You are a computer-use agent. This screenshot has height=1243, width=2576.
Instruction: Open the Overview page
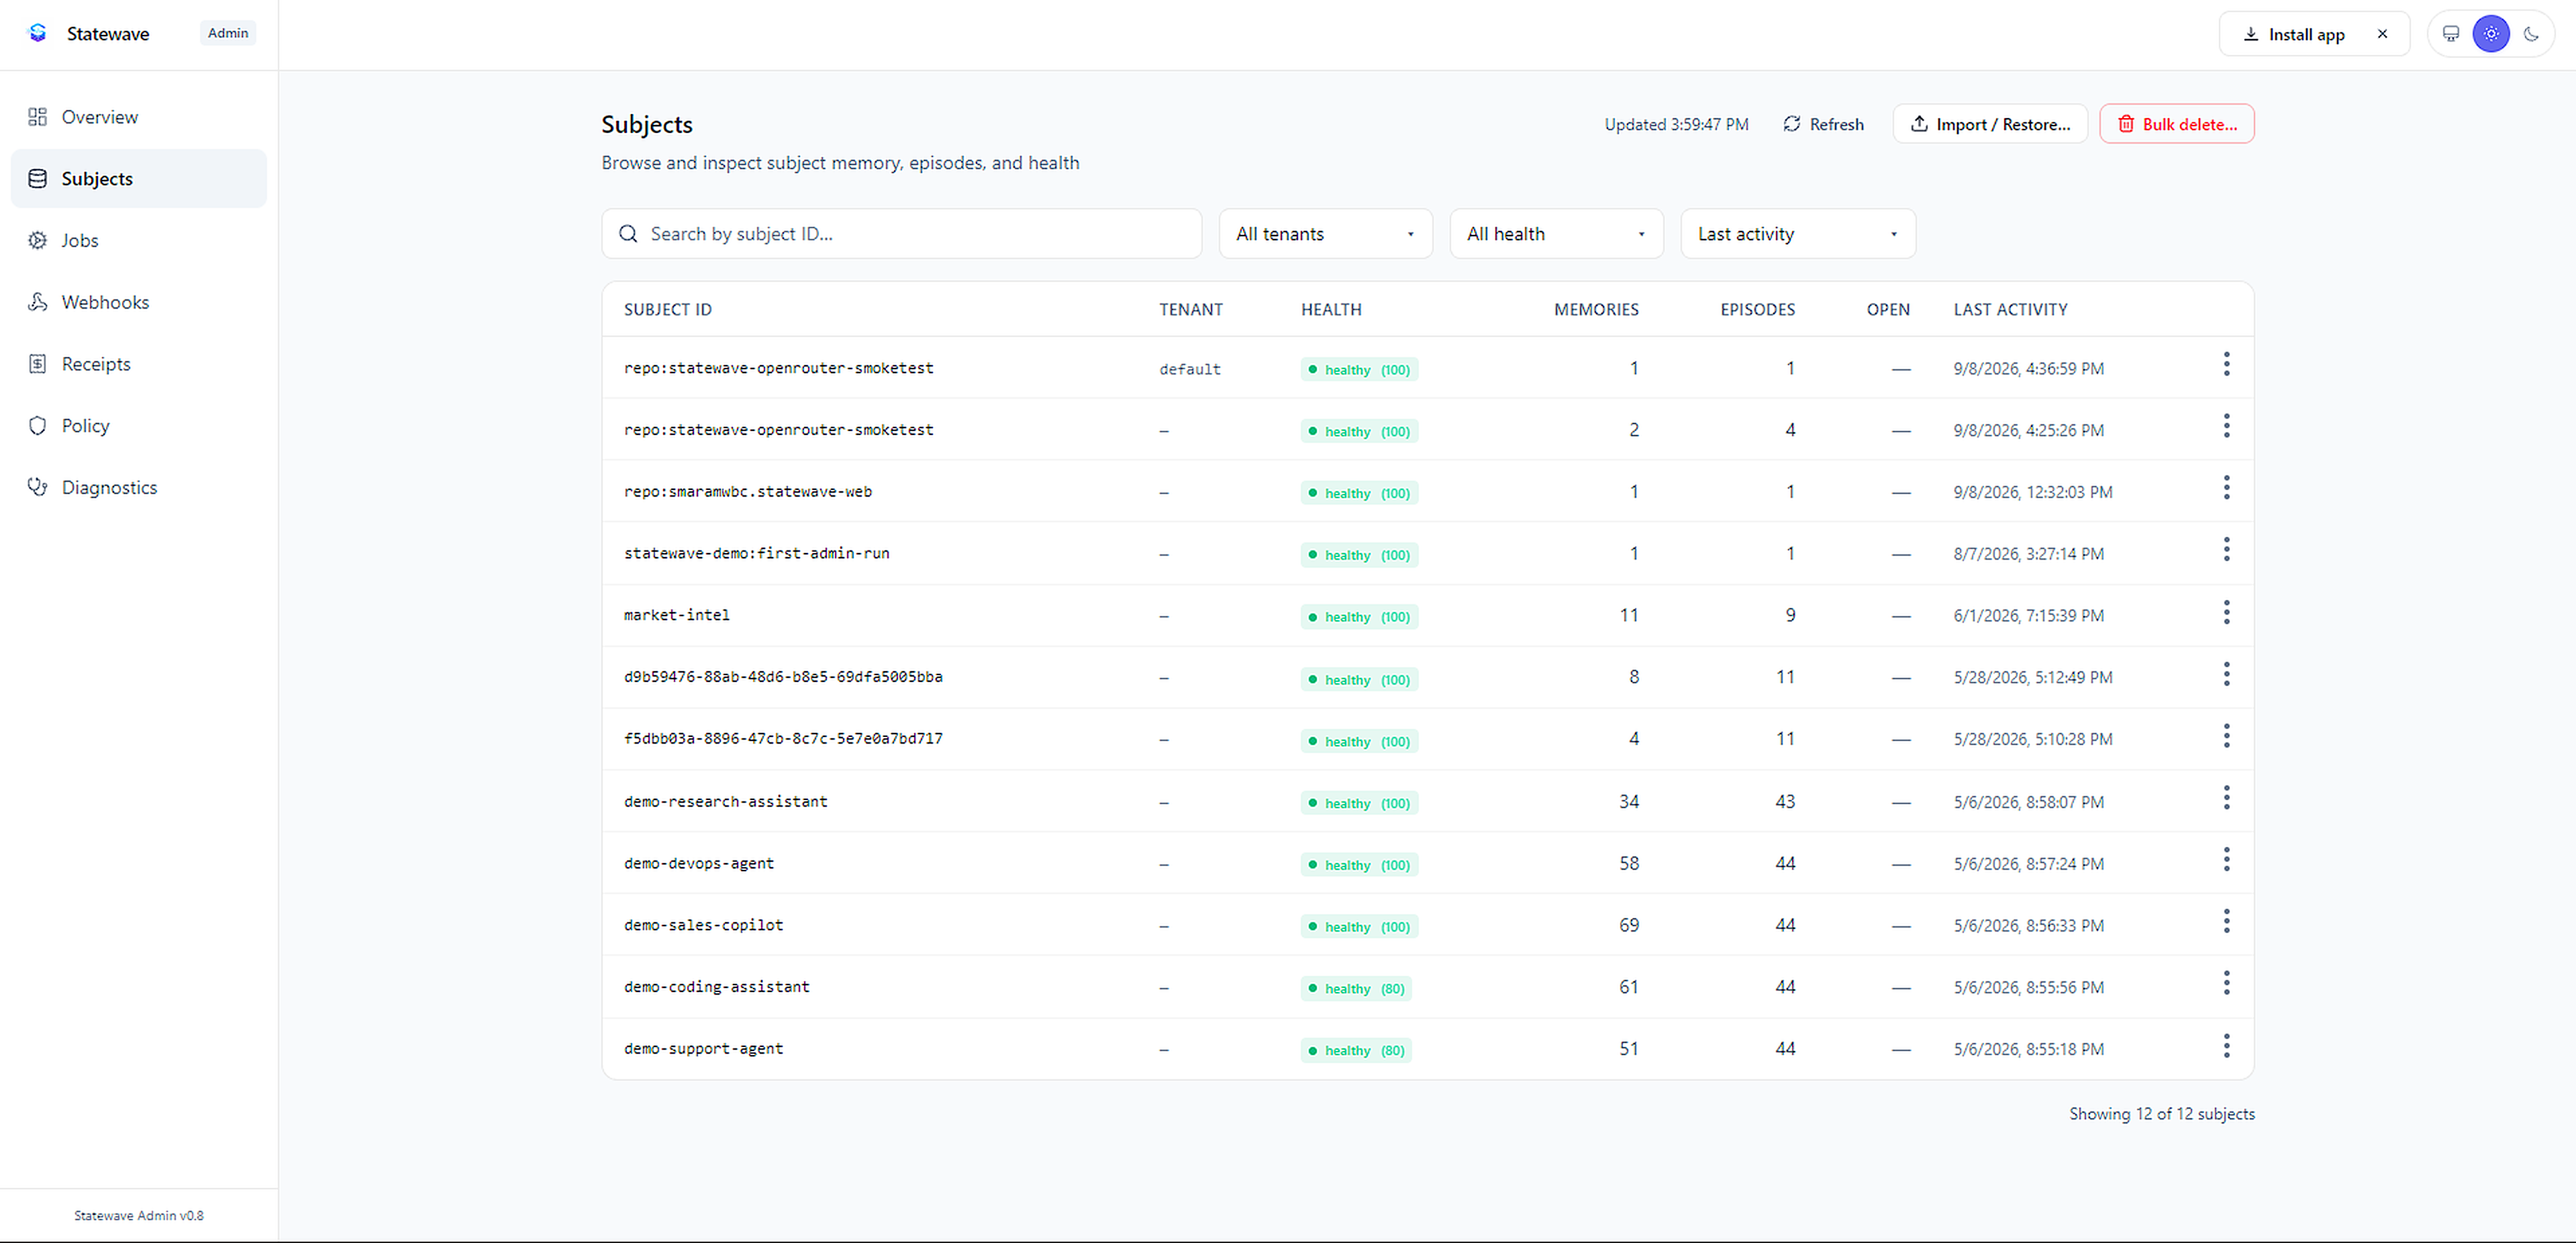click(139, 117)
